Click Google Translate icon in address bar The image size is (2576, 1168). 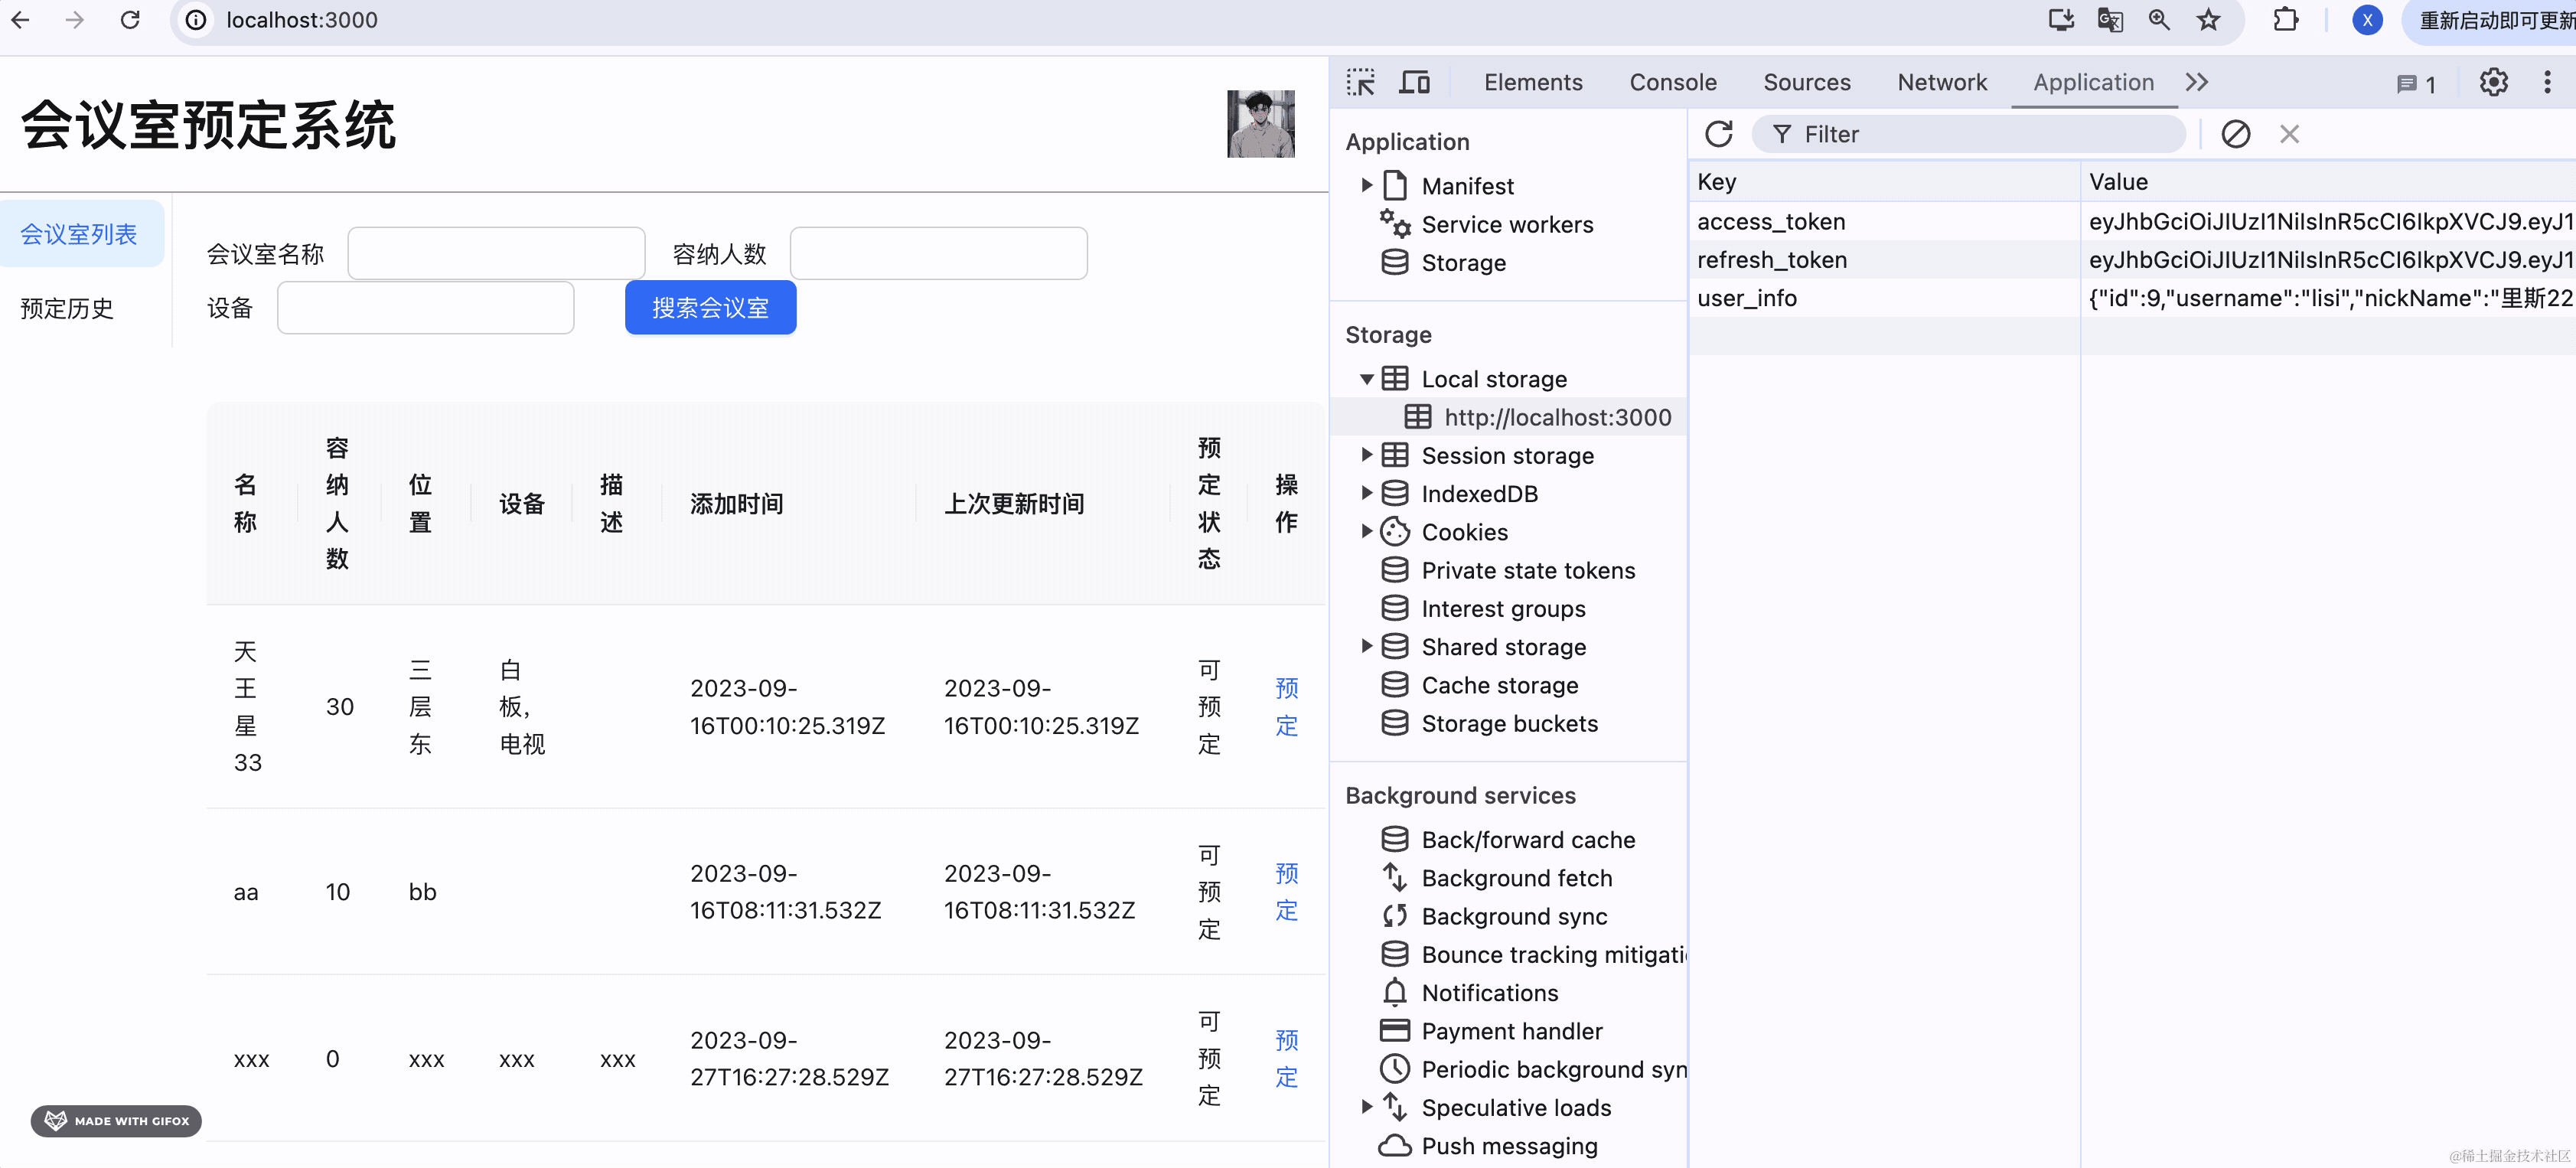(2110, 20)
